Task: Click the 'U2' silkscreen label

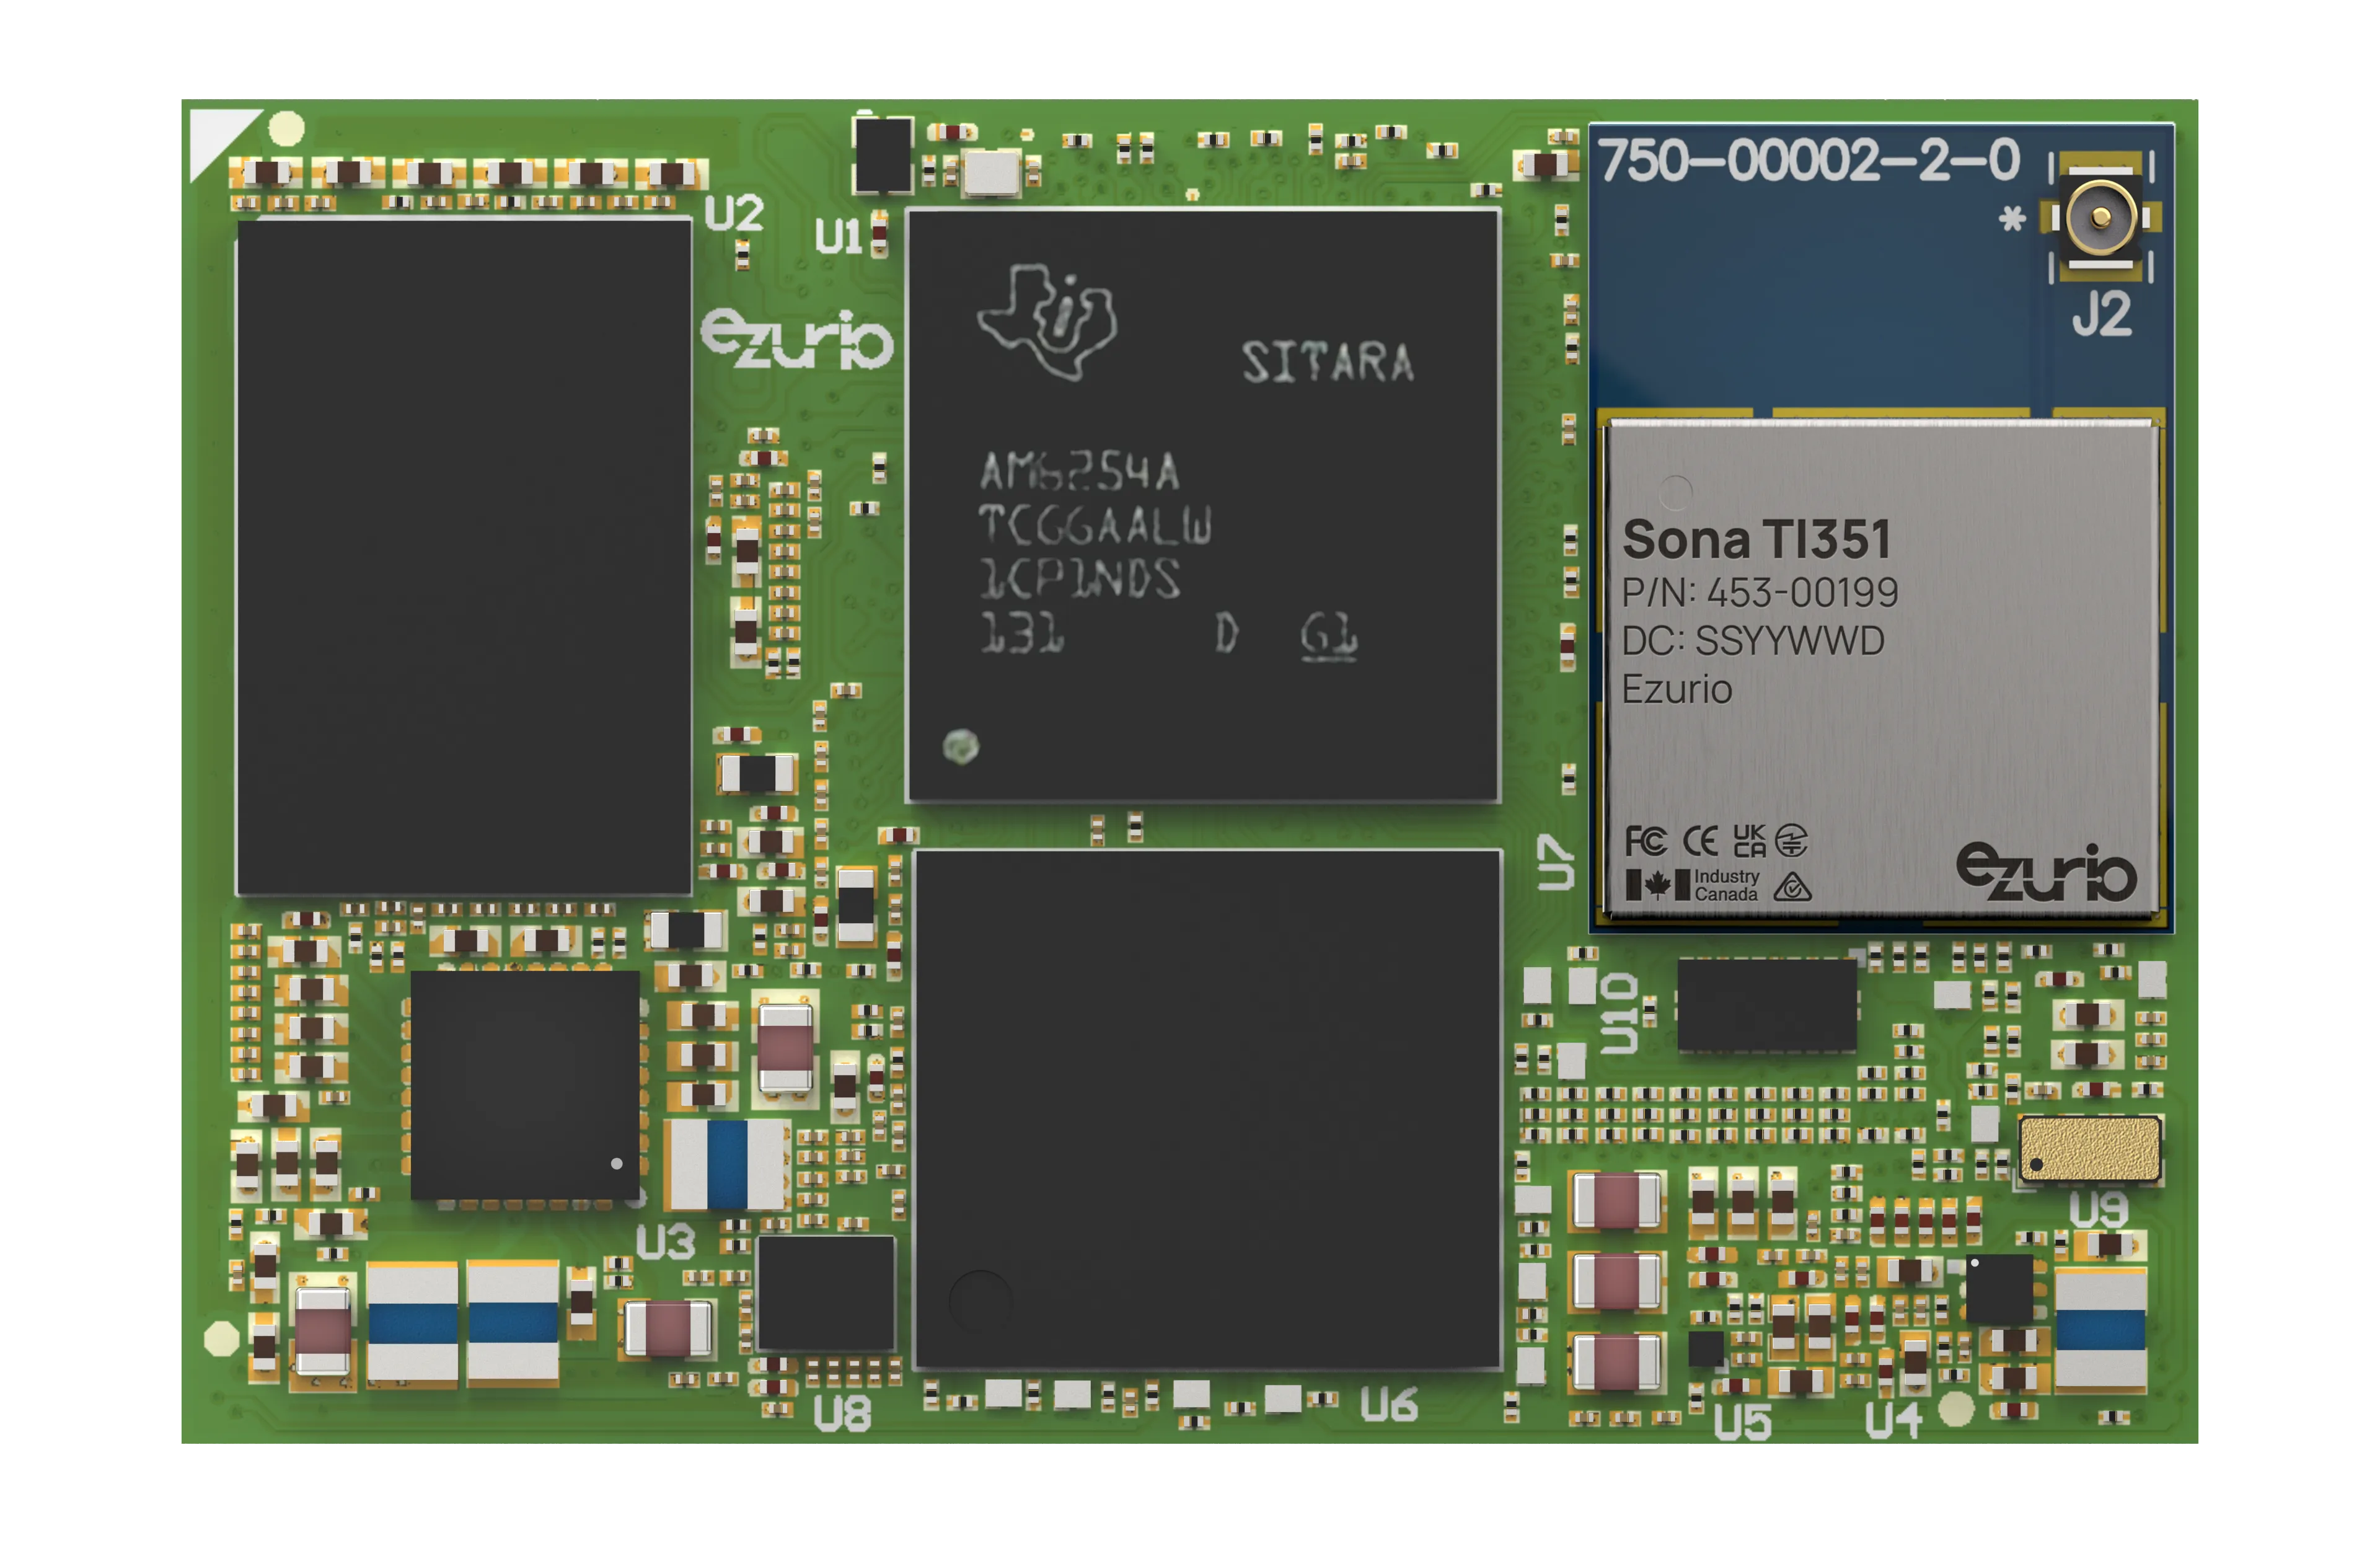Action: tap(734, 212)
